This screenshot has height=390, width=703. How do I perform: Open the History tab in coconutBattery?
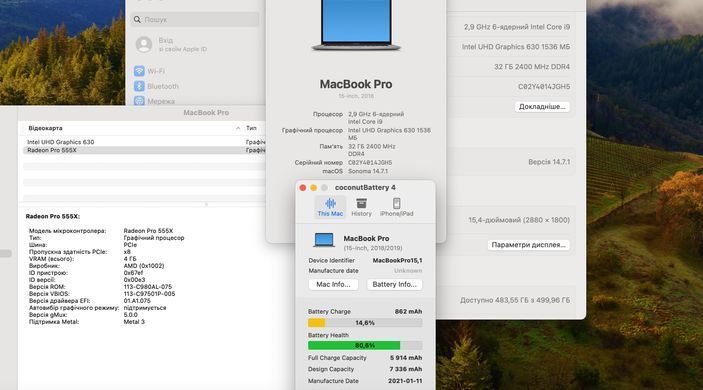[x=361, y=207]
